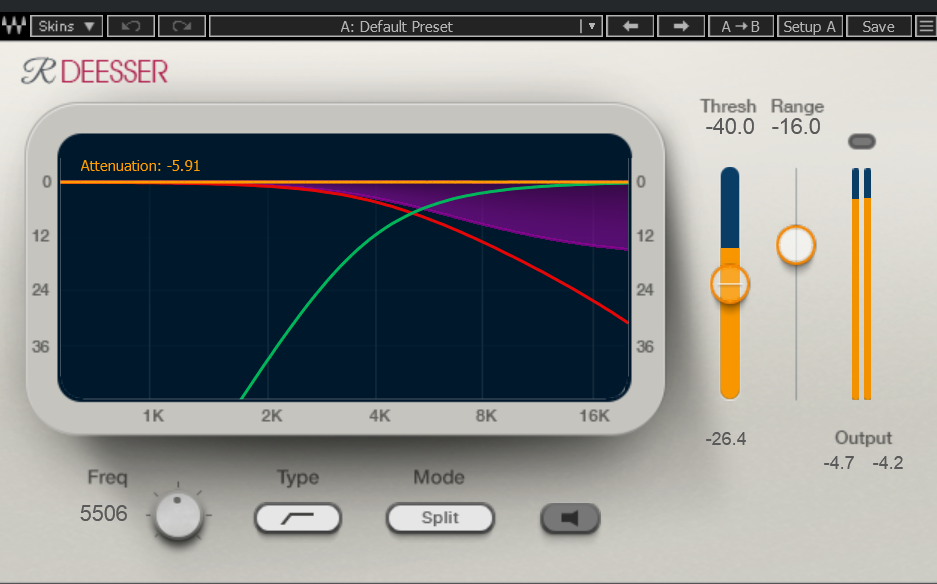Click the frequency response graph display
Screen dimensions: 937x584
tap(344, 267)
